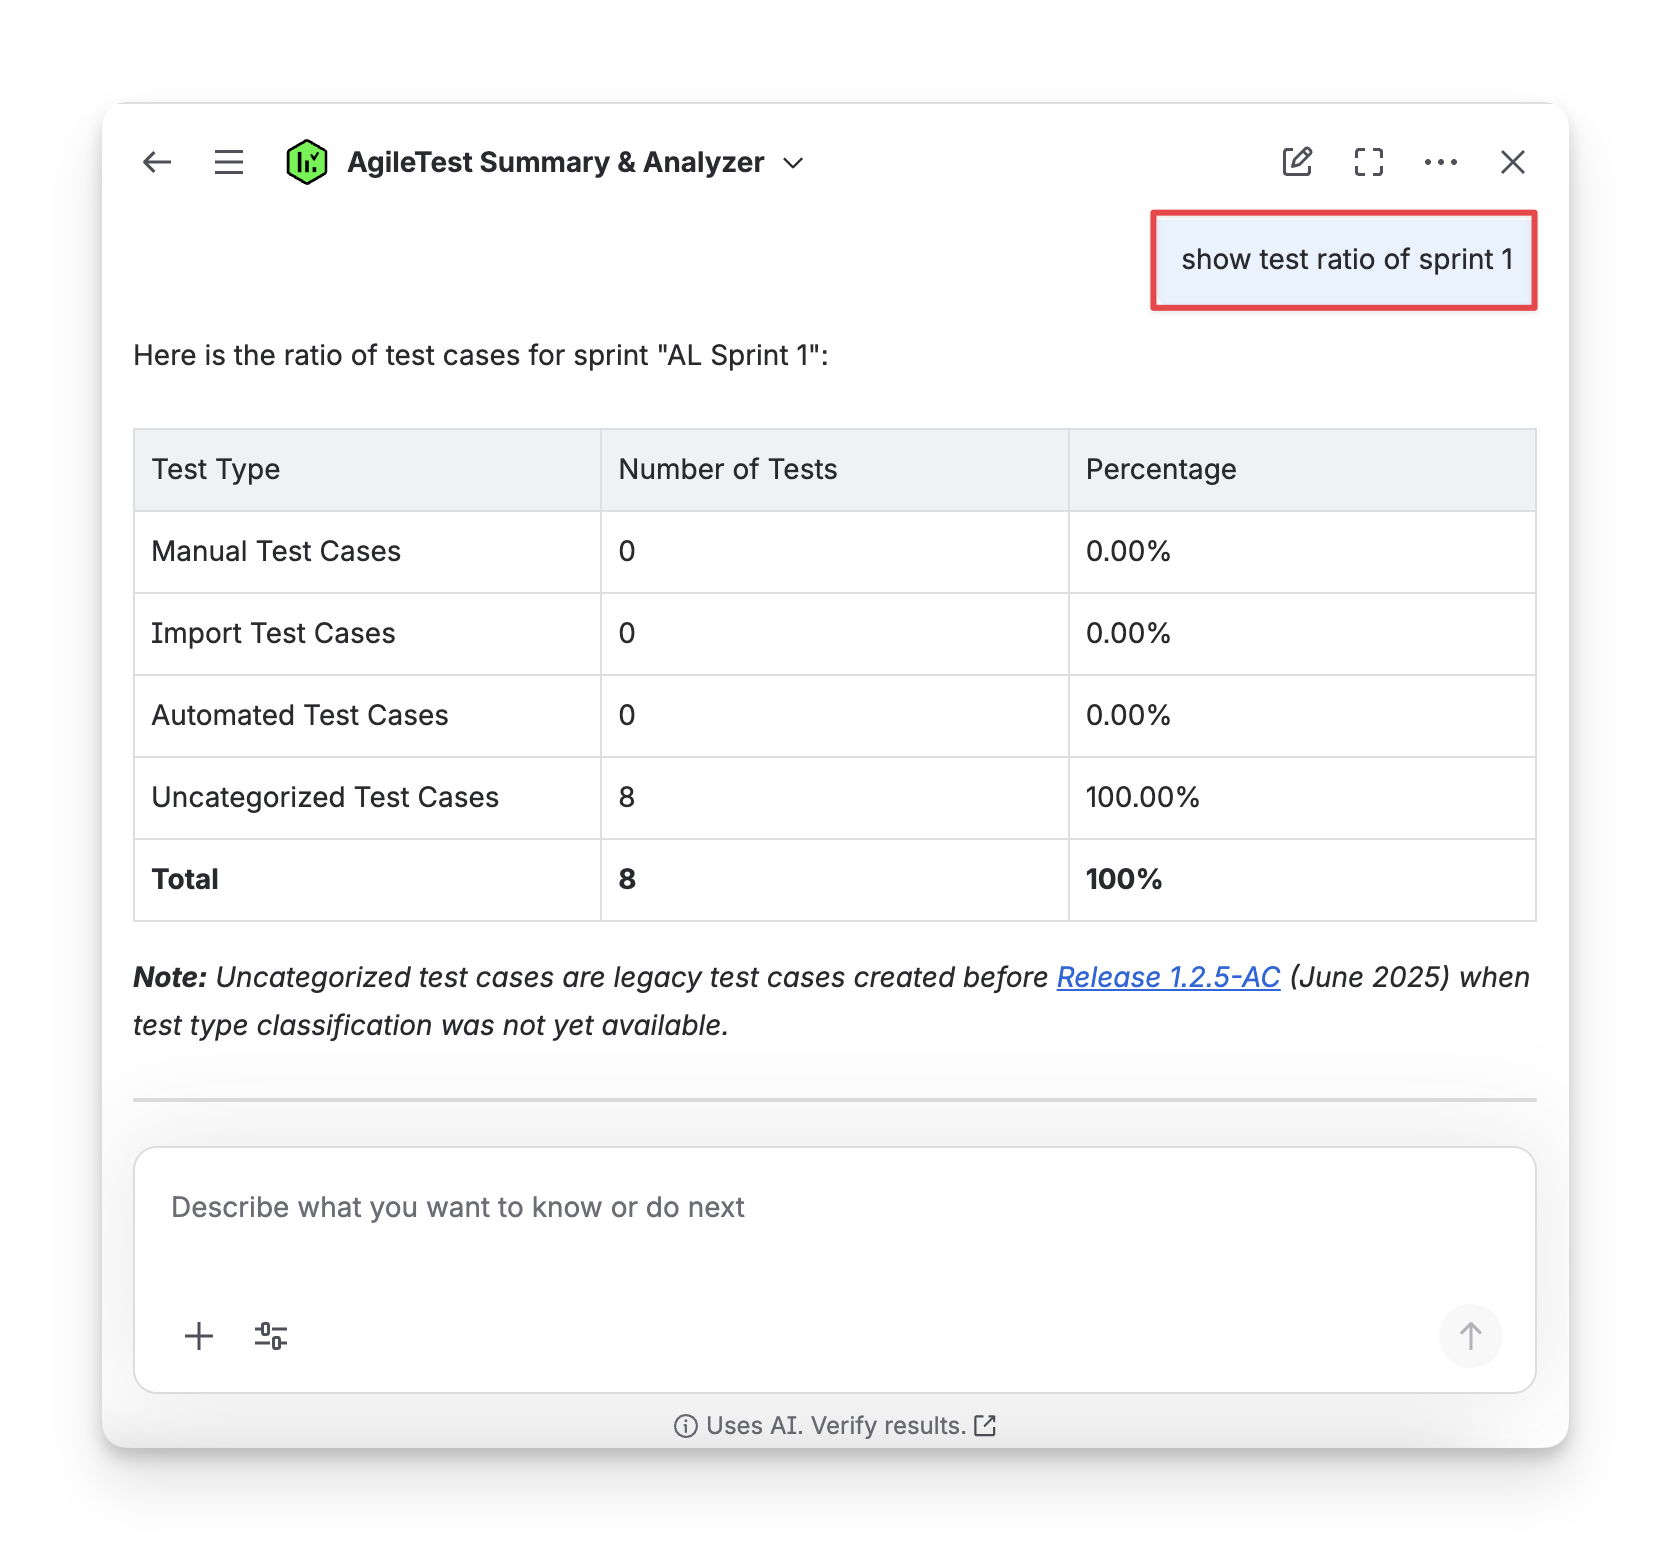Open the three-dot more options menu
1671x1550 pixels.
[1440, 162]
